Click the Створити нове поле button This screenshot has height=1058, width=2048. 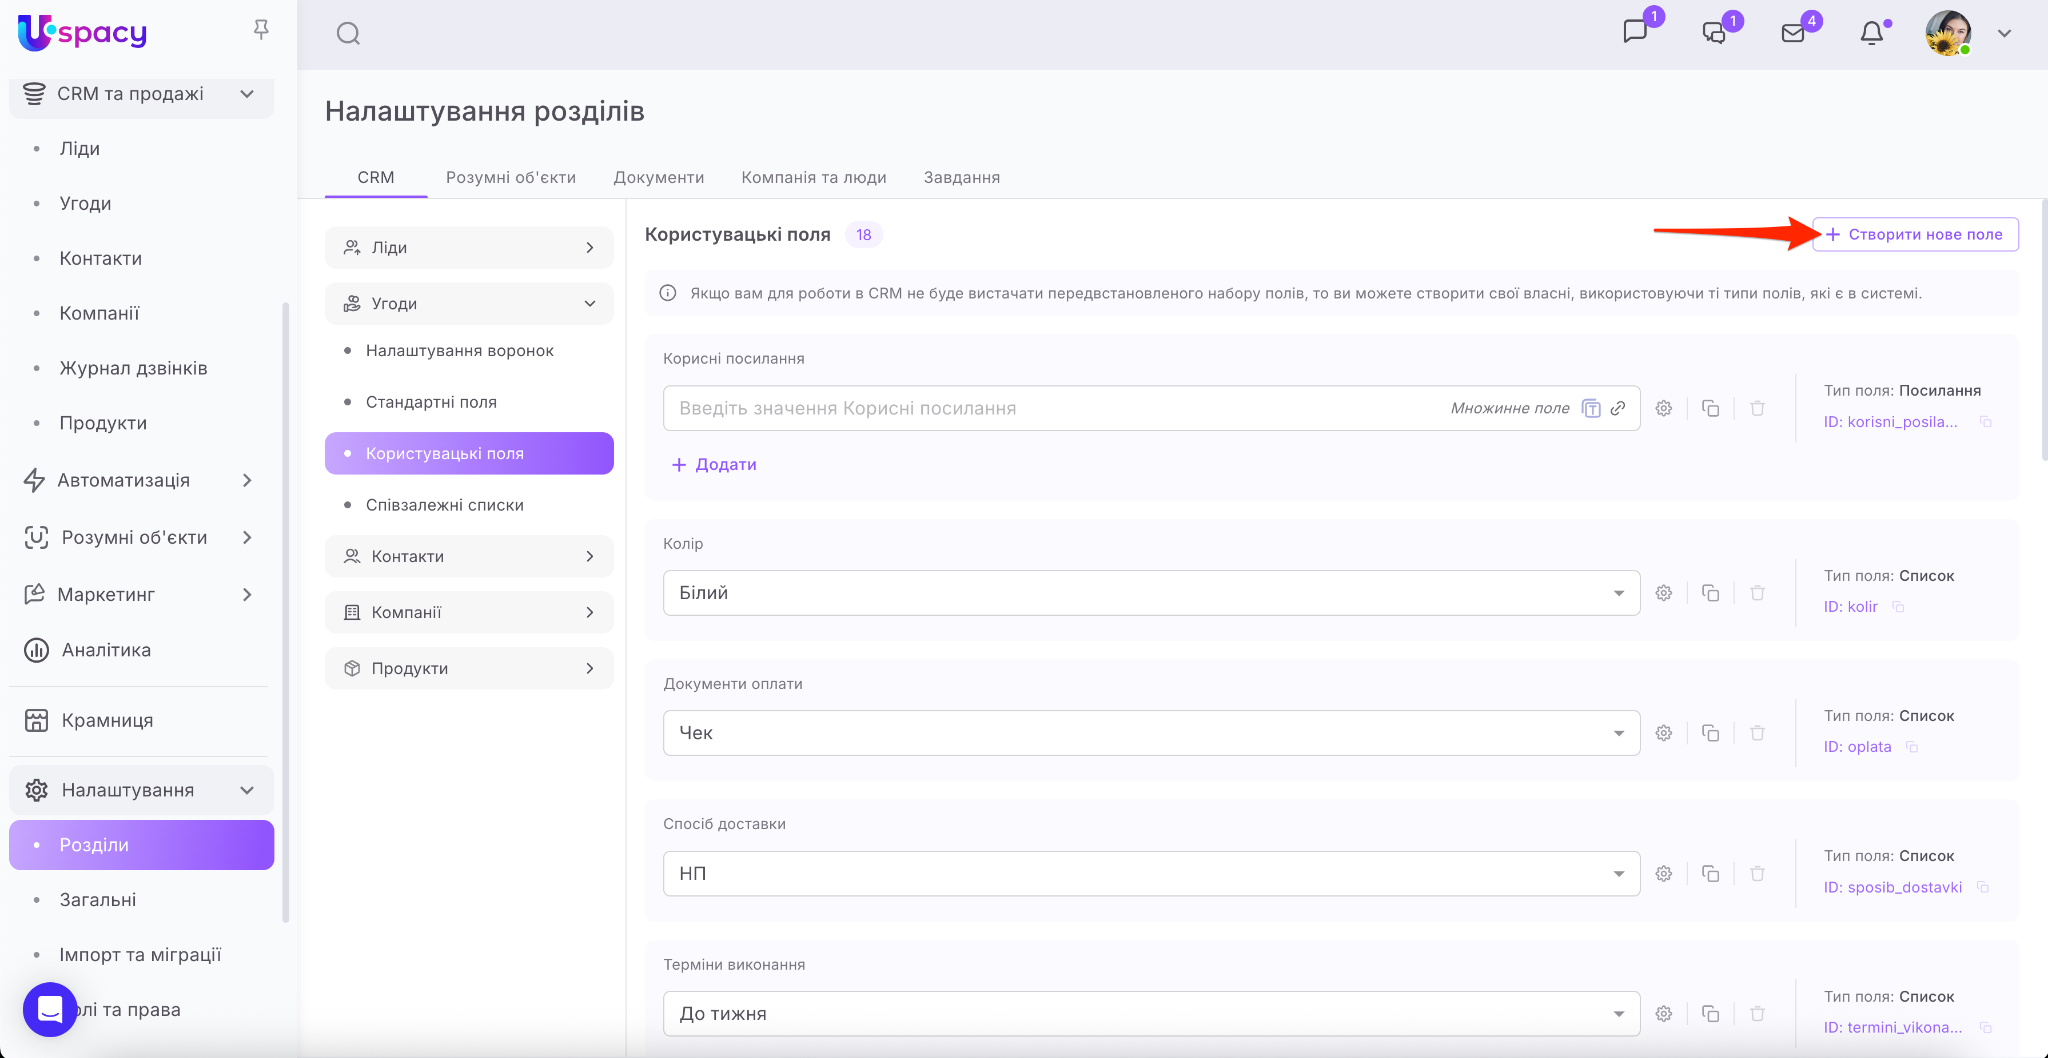tap(1915, 234)
